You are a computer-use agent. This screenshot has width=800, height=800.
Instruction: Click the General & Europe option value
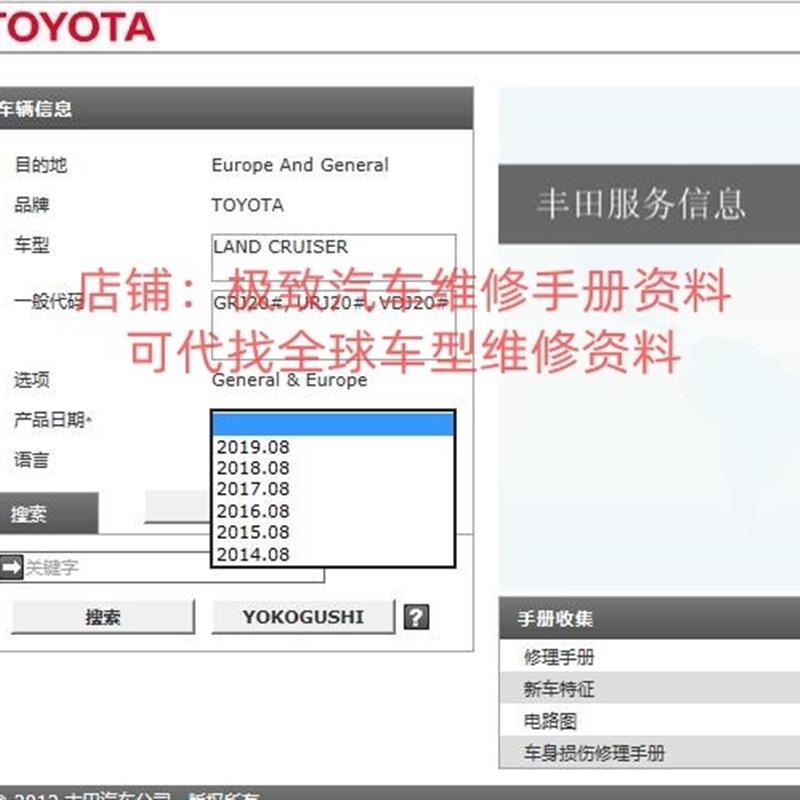[289, 380]
